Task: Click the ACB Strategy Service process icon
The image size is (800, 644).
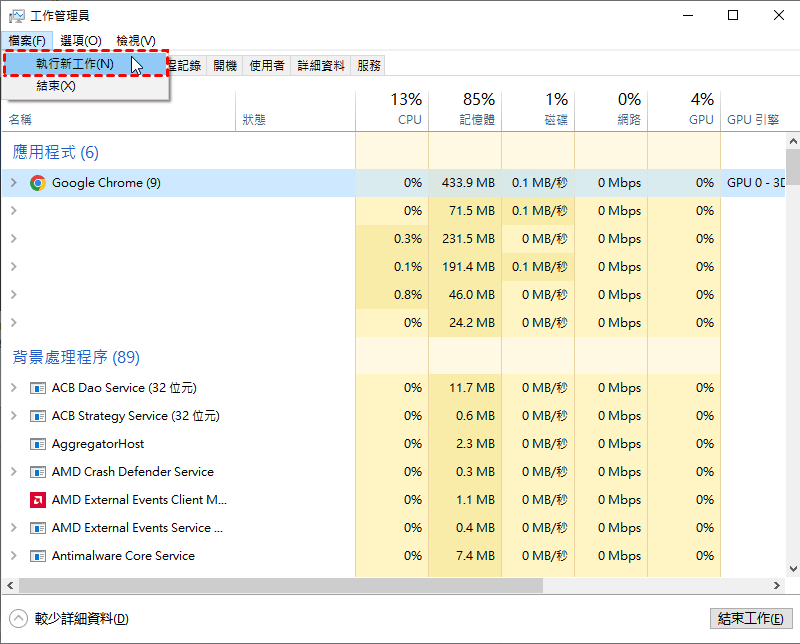Action: [x=38, y=416]
